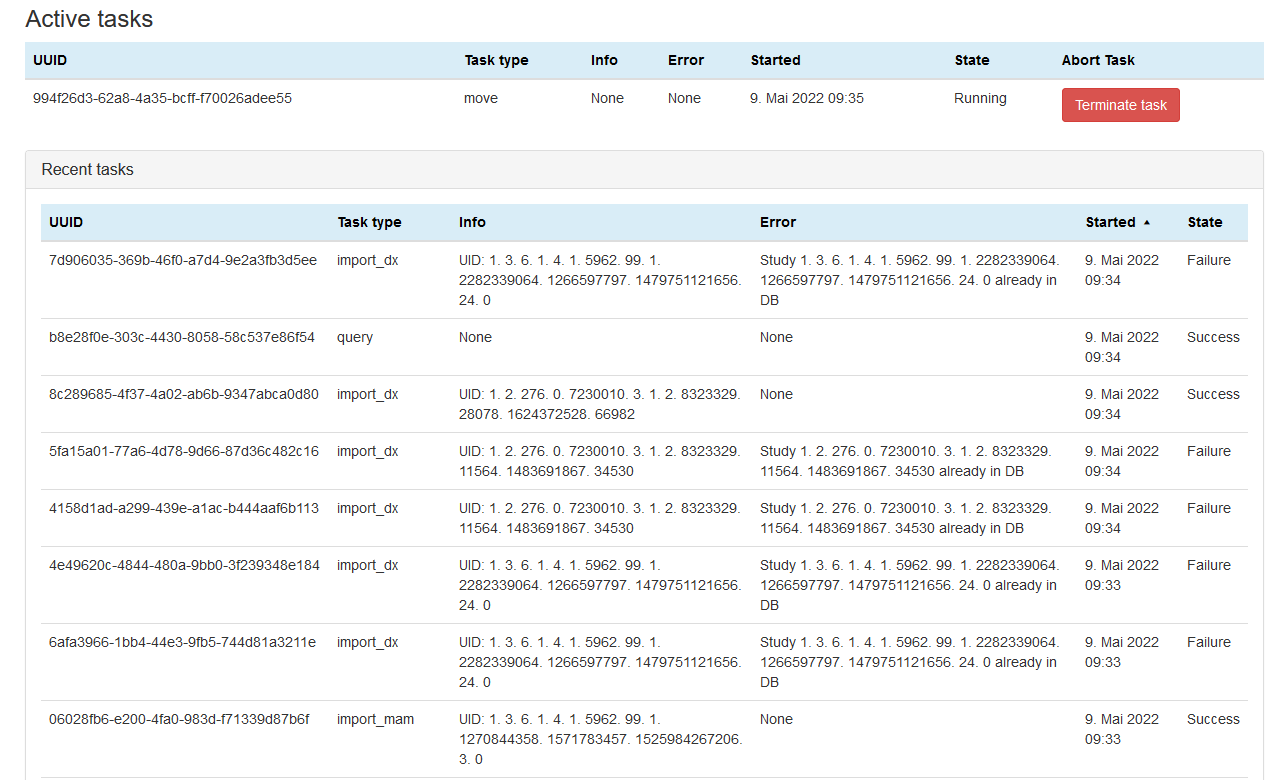The image size is (1285, 780).
Task: Click Failure state for task 6afa3966
Action: [x=1209, y=642]
